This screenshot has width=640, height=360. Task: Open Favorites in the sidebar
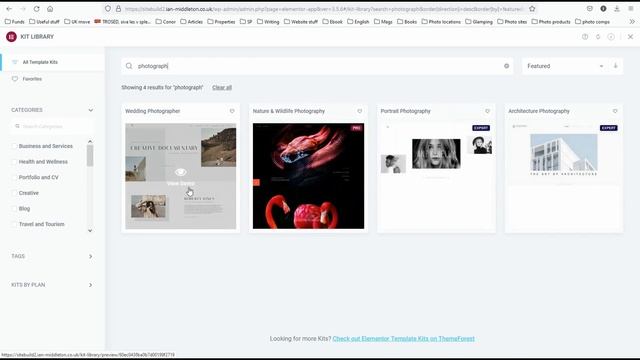pyautogui.click(x=32, y=79)
